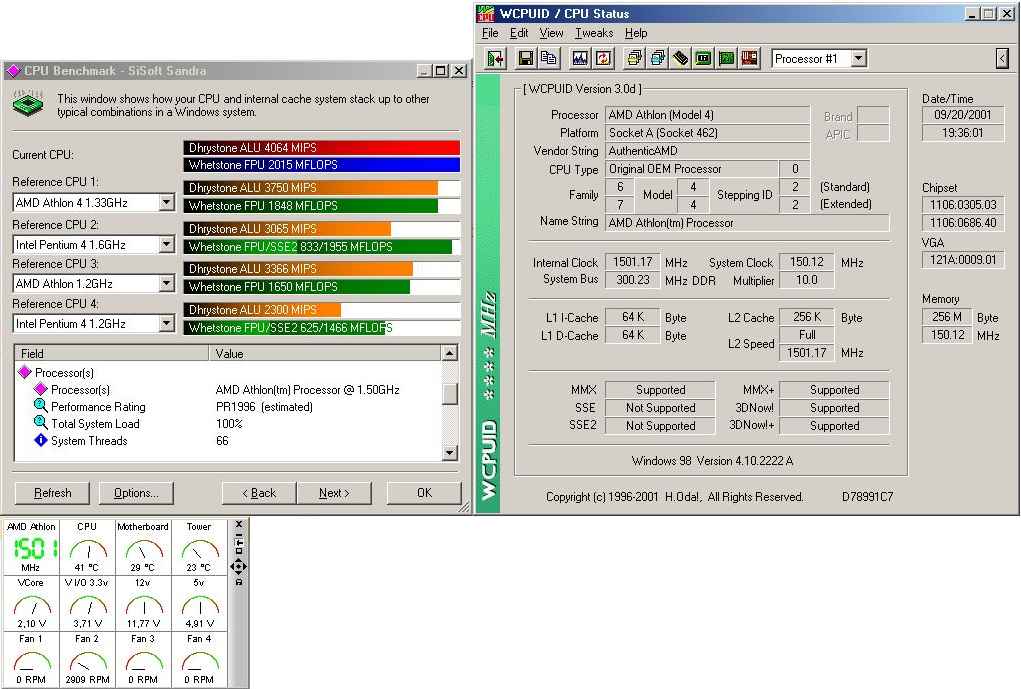Screen dimensions: 1021x689
Task: Click the blue info icon beside System Threads
Action: [x=40, y=440]
